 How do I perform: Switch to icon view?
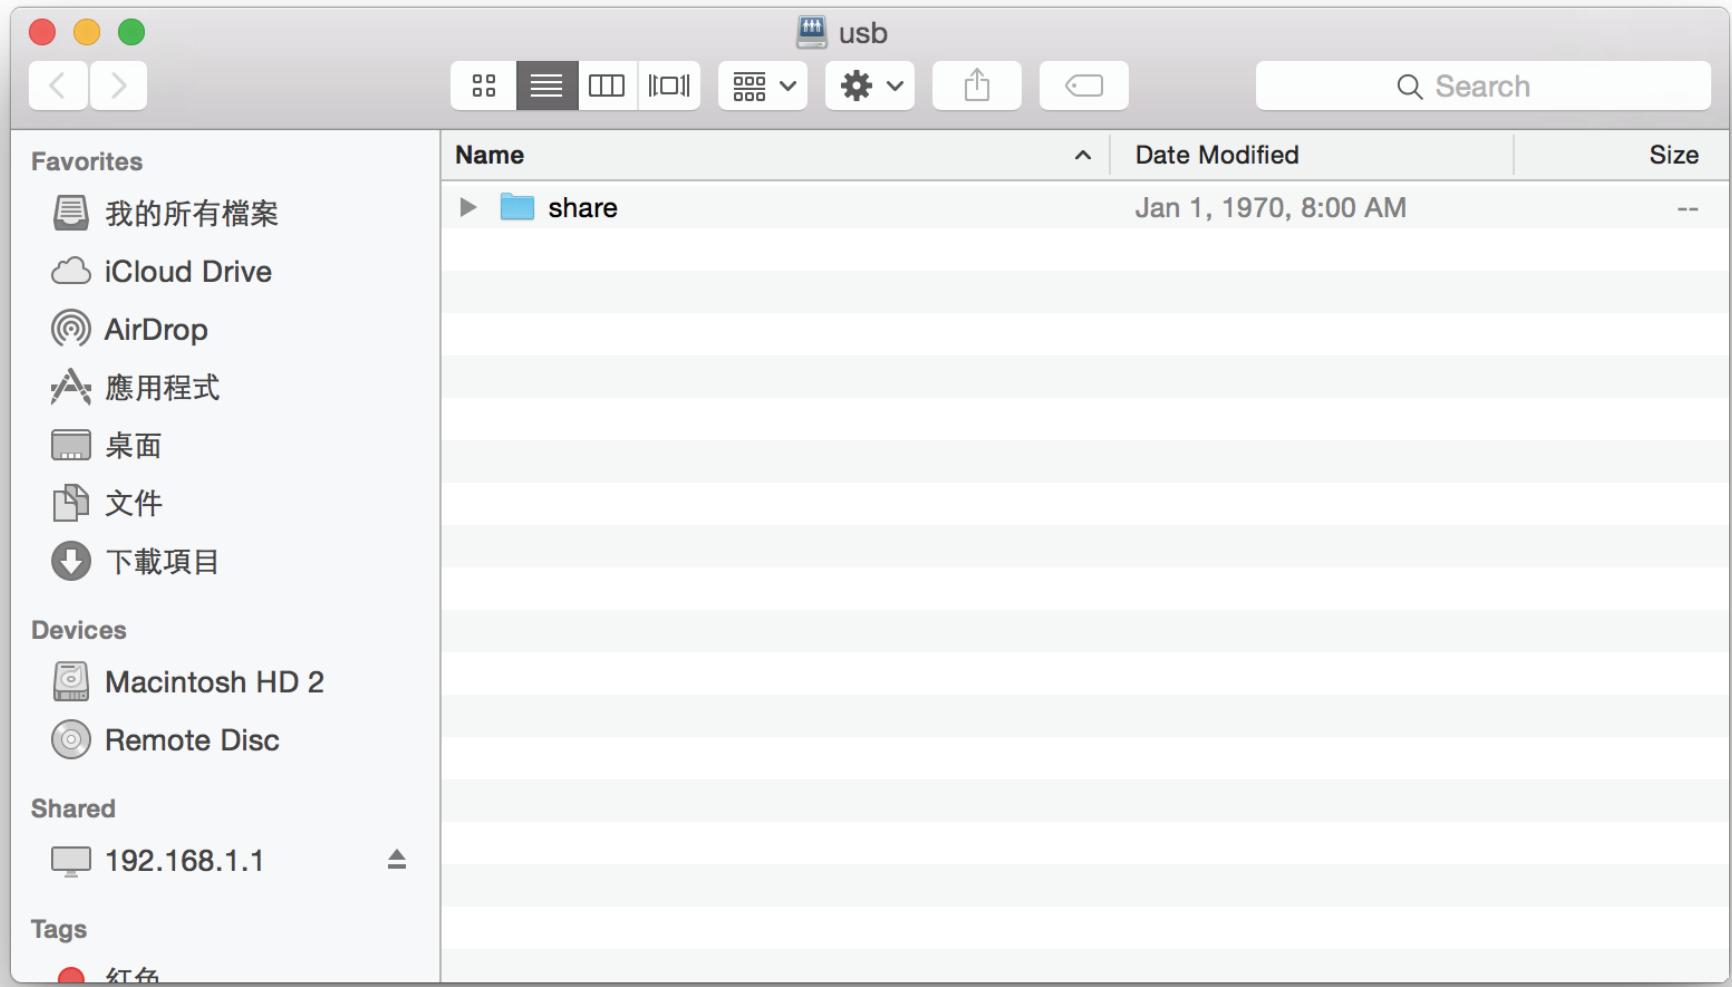coord(484,86)
